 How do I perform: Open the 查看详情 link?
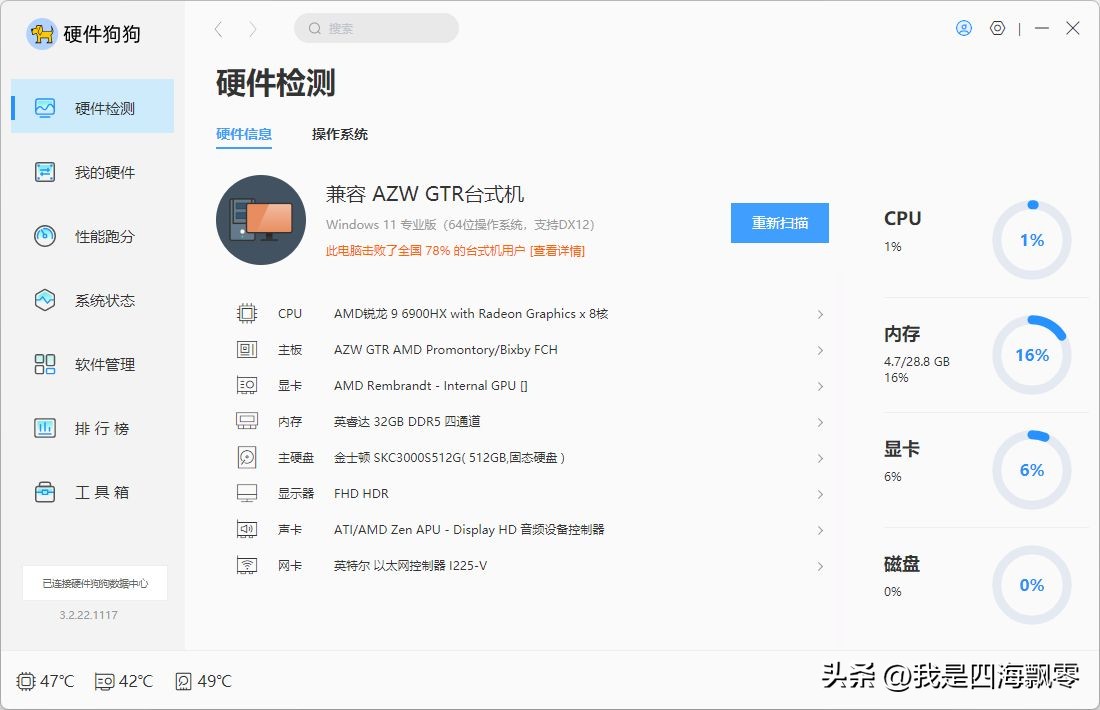coord(557,251)
